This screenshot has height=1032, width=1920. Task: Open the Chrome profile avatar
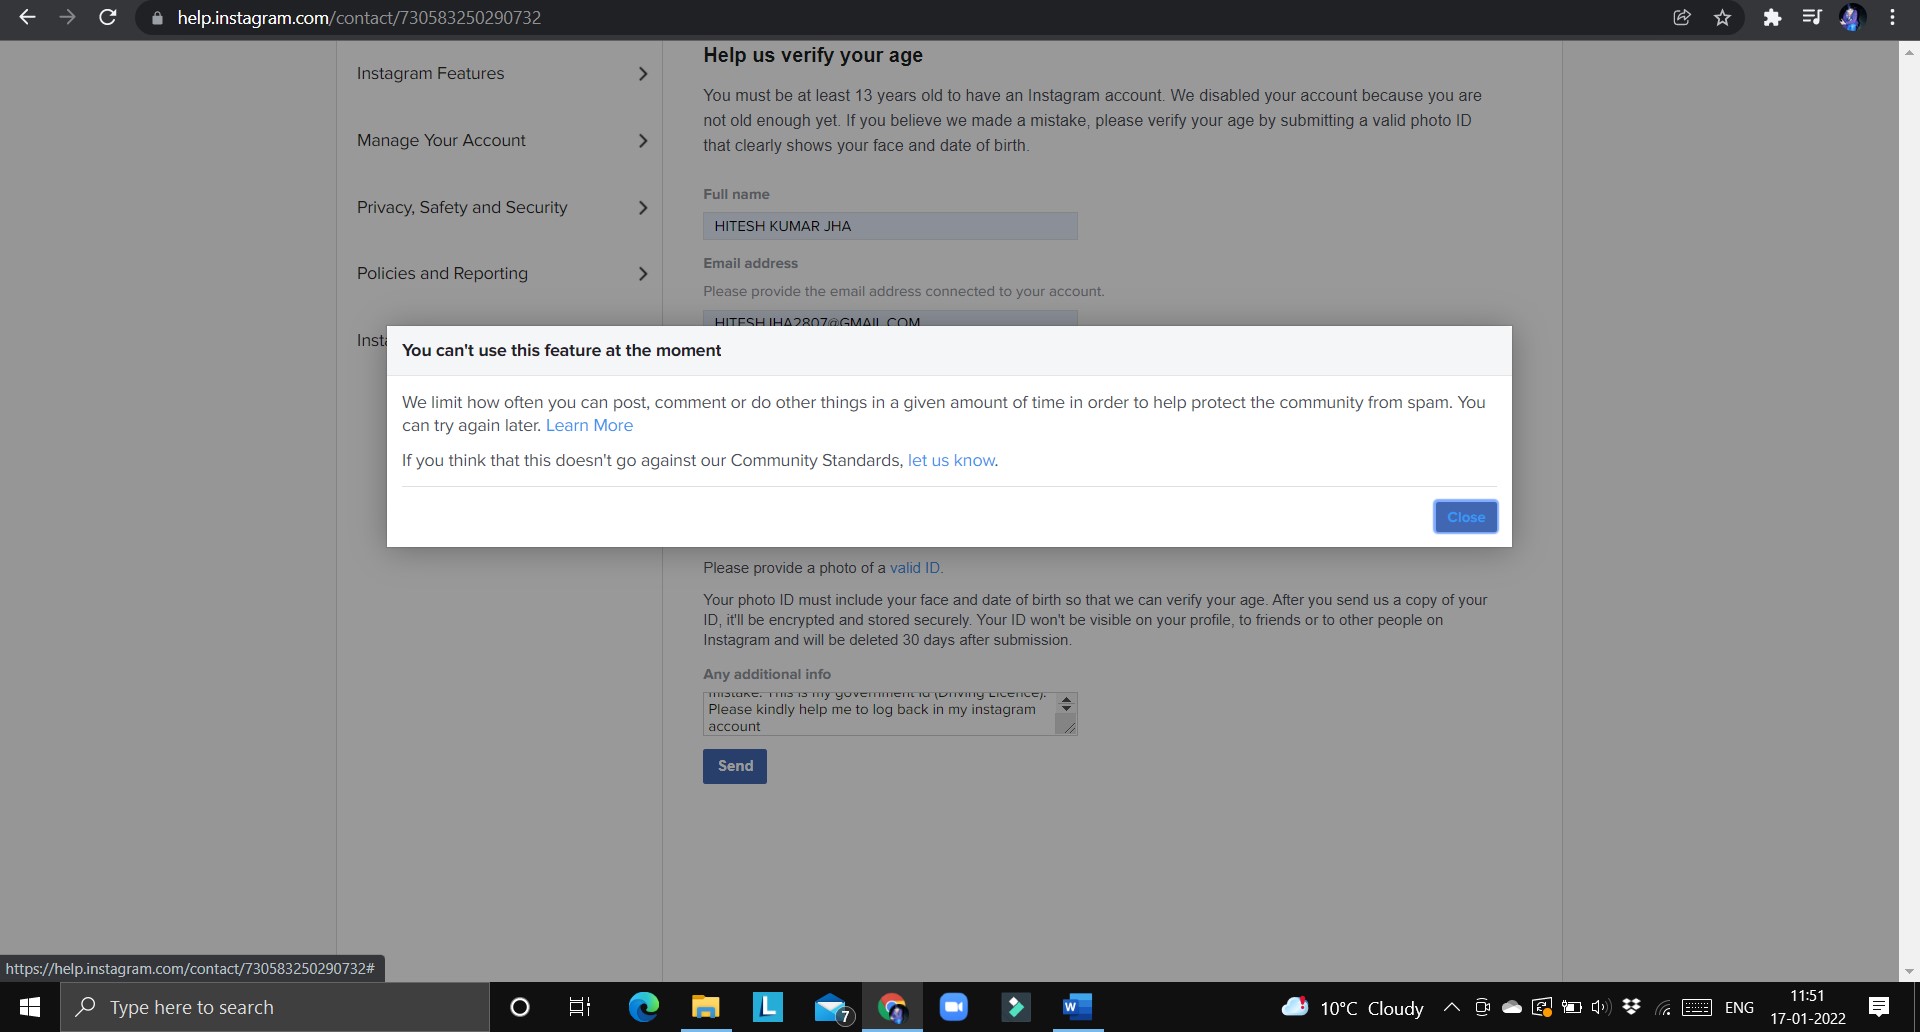[1853, 17]
